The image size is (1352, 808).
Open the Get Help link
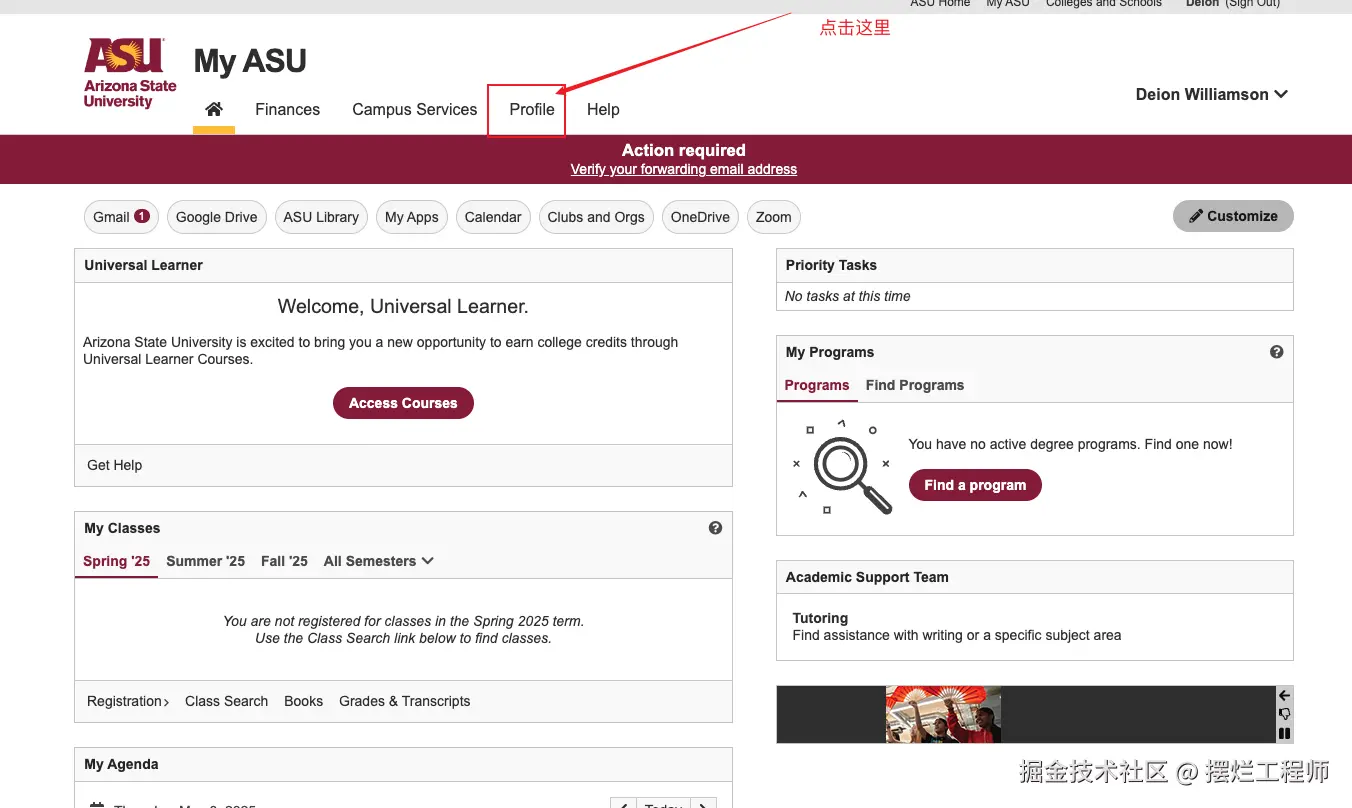pyautogui.click(x=115, y=465)
